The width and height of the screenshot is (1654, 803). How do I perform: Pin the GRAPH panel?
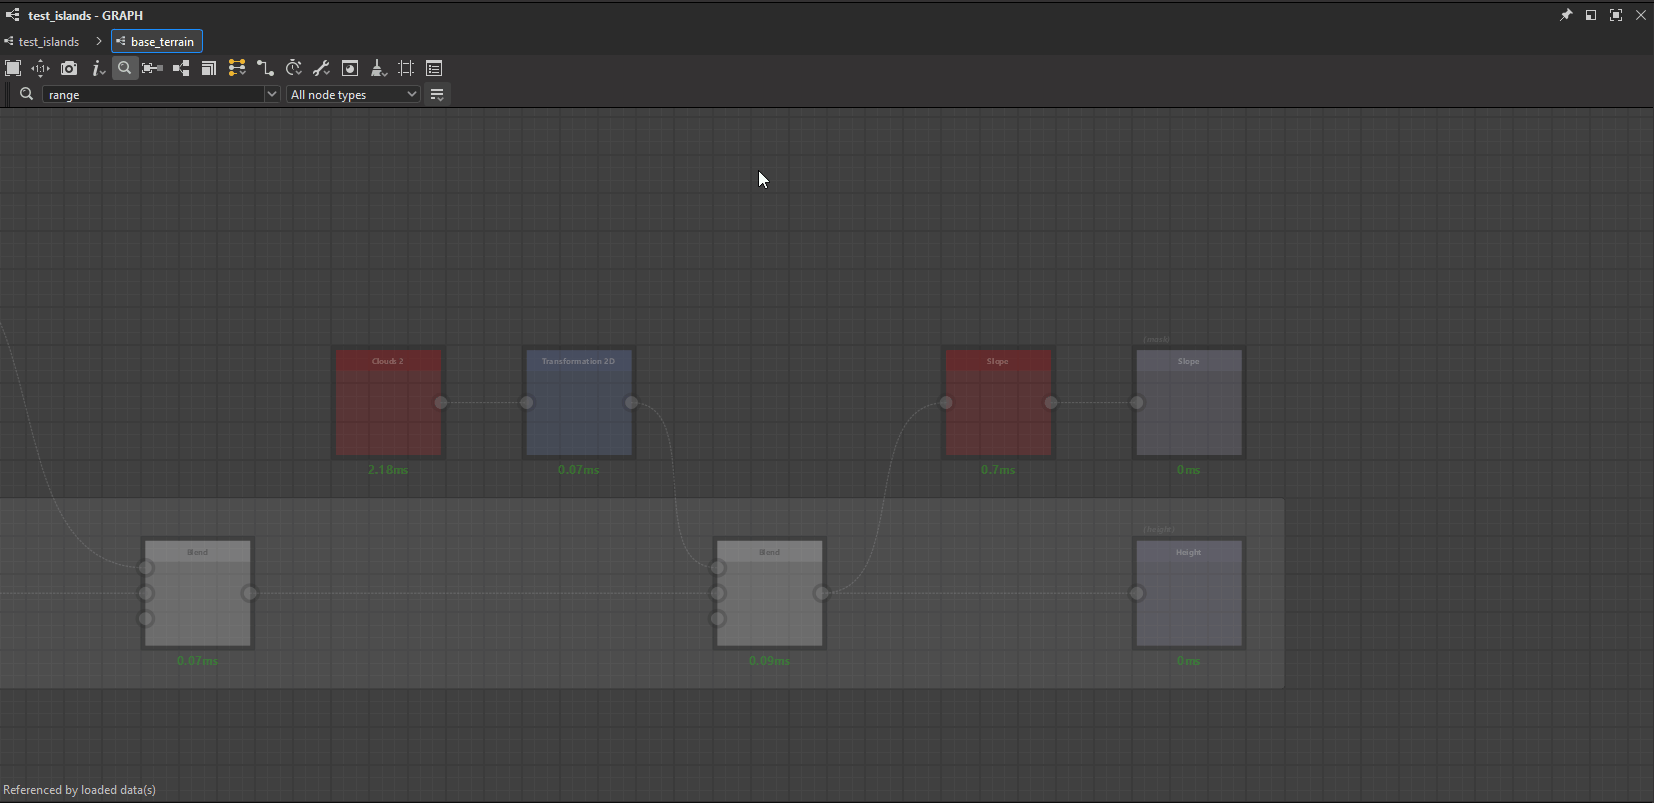(1566, 15)
